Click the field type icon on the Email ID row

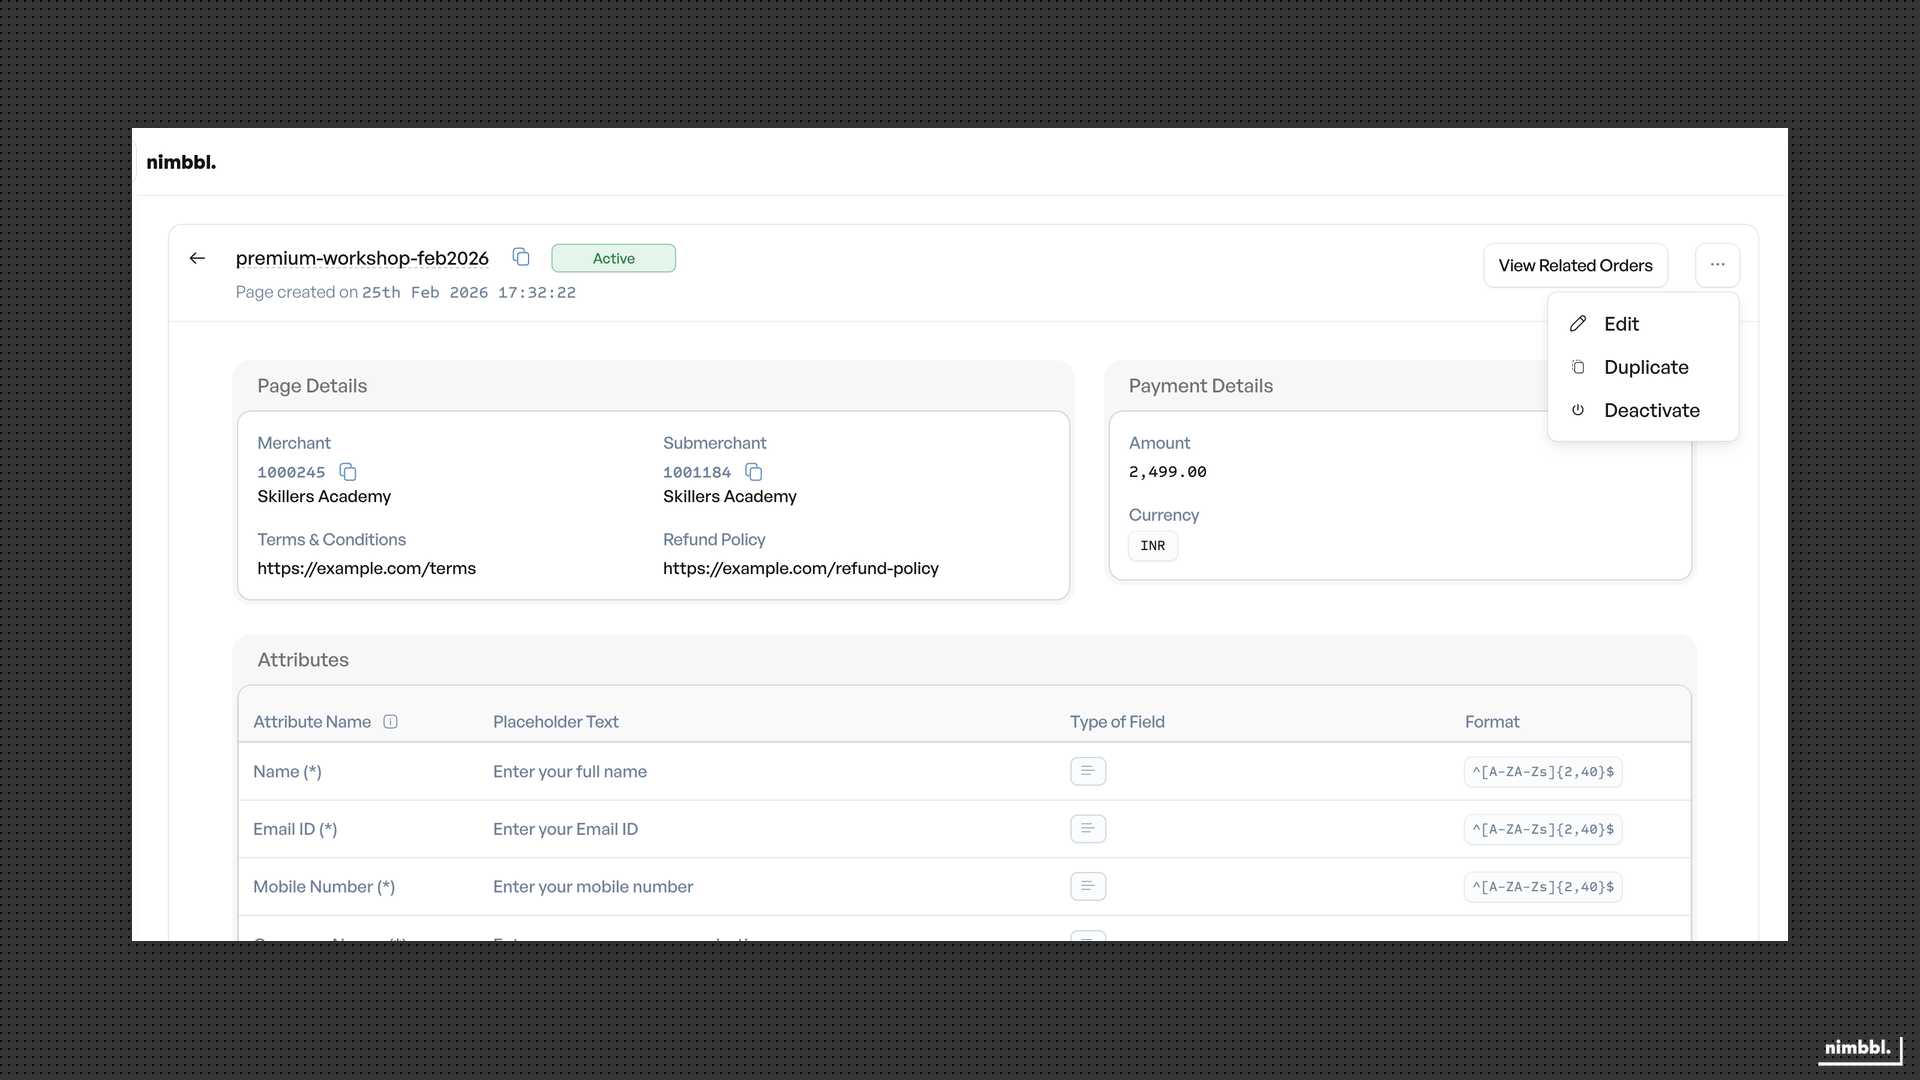coord(1089,829)
